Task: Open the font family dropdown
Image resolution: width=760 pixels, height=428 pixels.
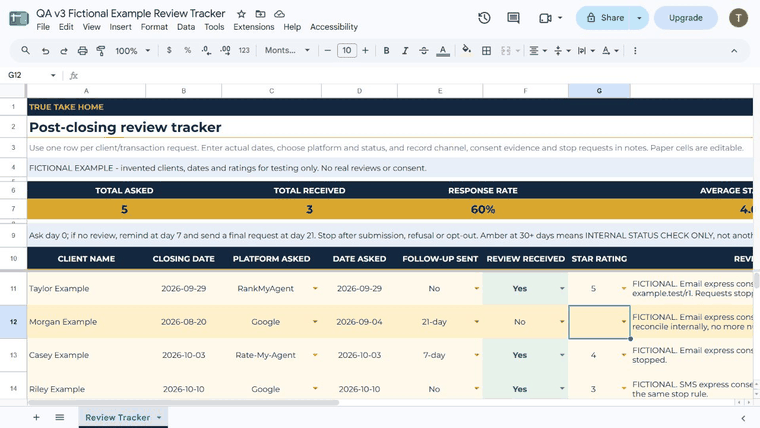Action: point(287,50)
